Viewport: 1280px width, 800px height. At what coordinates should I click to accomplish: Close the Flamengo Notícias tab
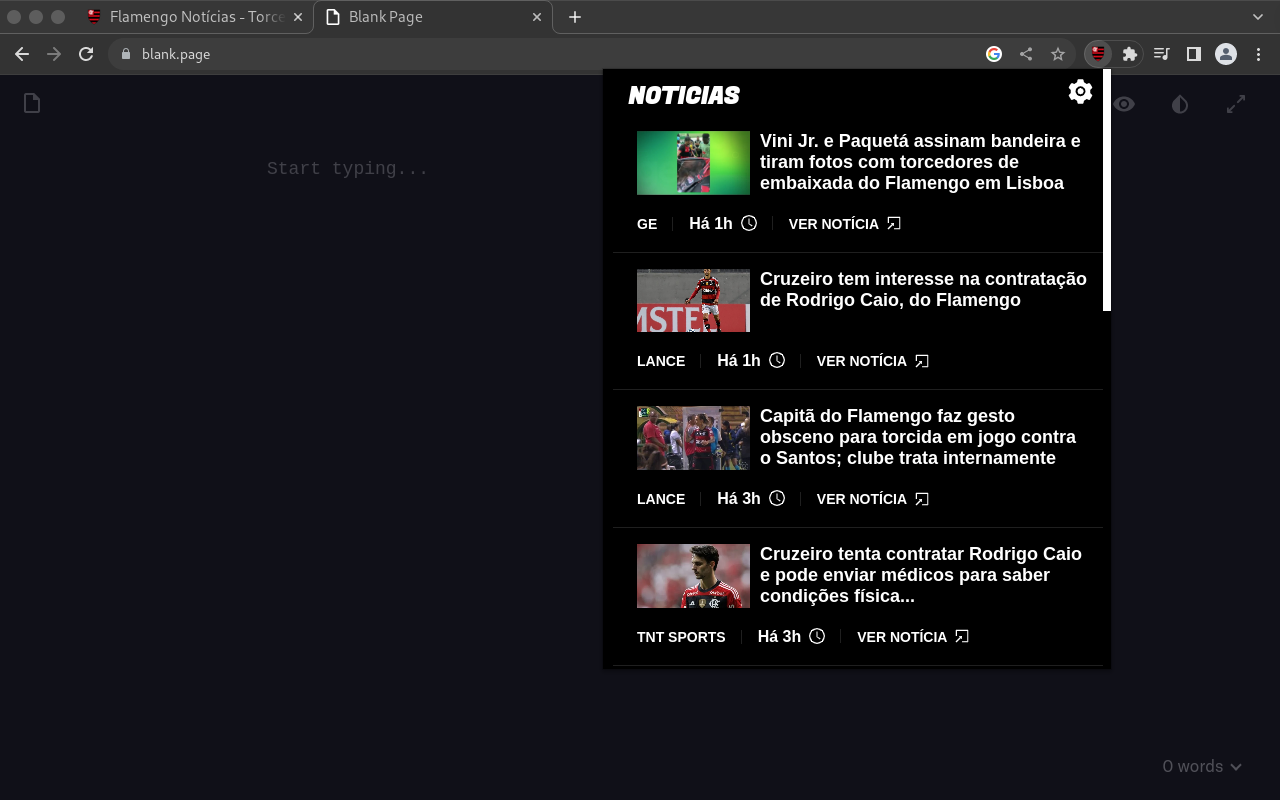[298, 17]
